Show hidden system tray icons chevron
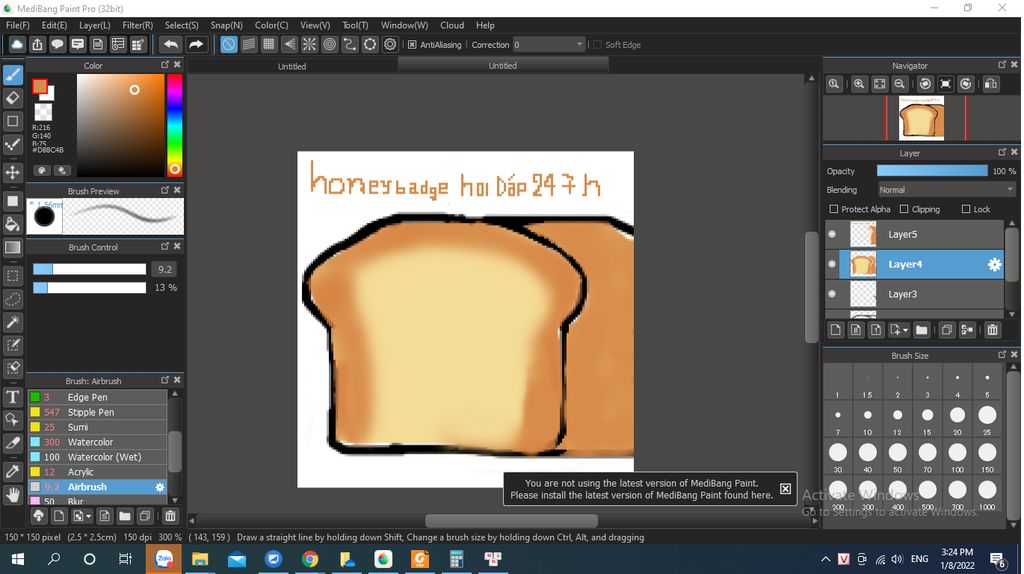This screenshot has width=1024, height=574. 825,559
